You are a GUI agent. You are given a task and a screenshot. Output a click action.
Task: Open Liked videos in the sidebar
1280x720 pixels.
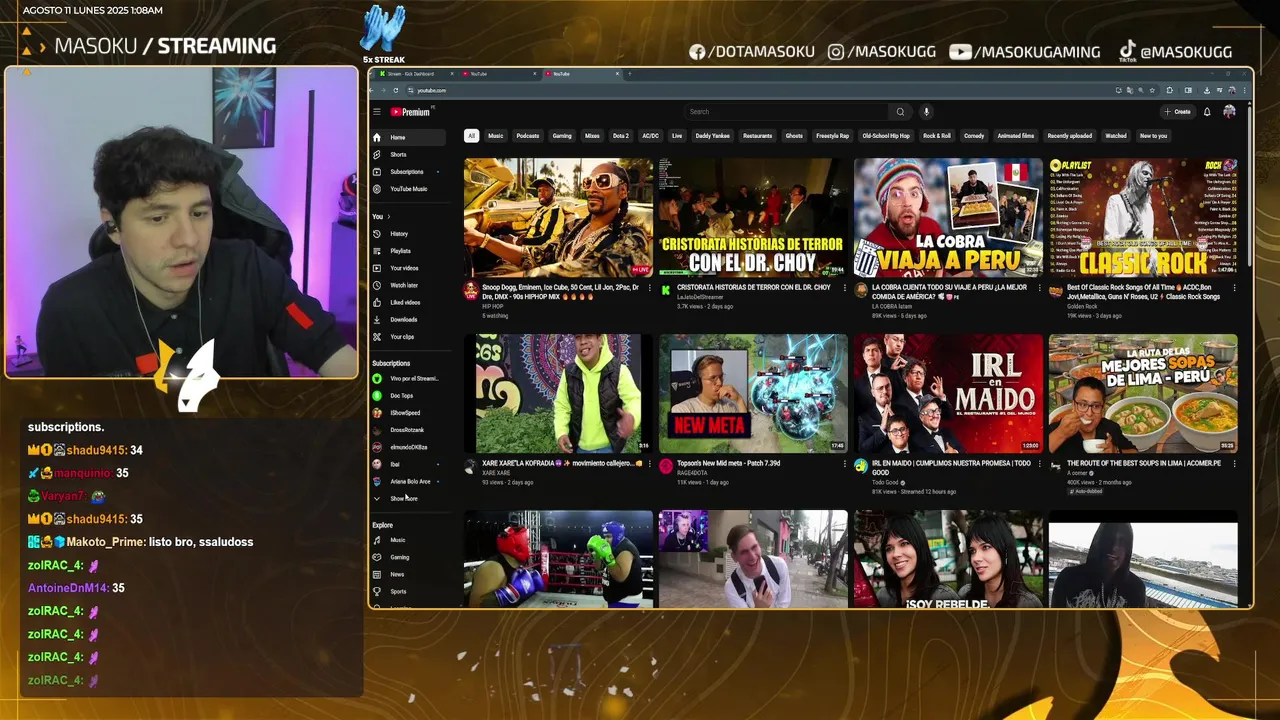click(x=408, y=302)
